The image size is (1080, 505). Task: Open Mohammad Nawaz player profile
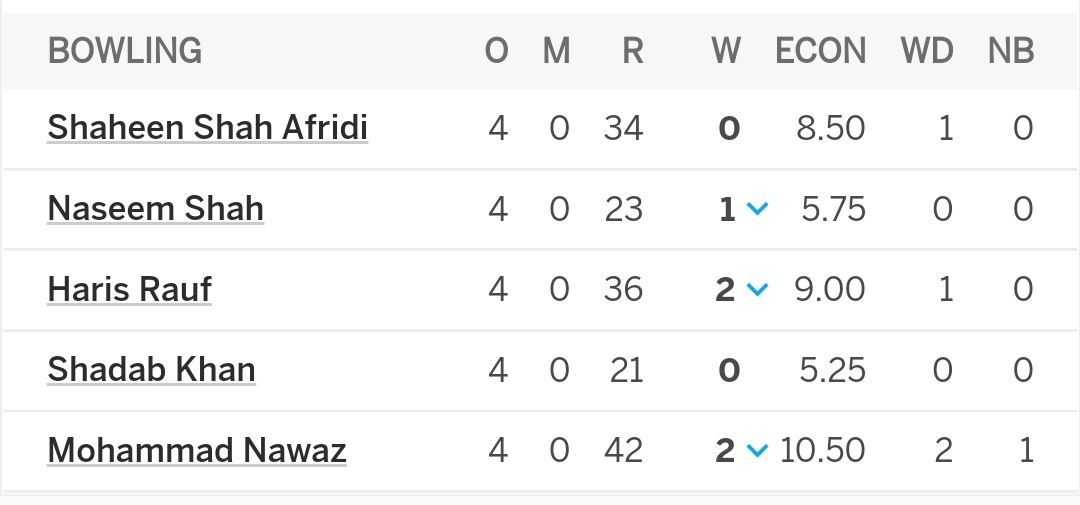point(197,451)
